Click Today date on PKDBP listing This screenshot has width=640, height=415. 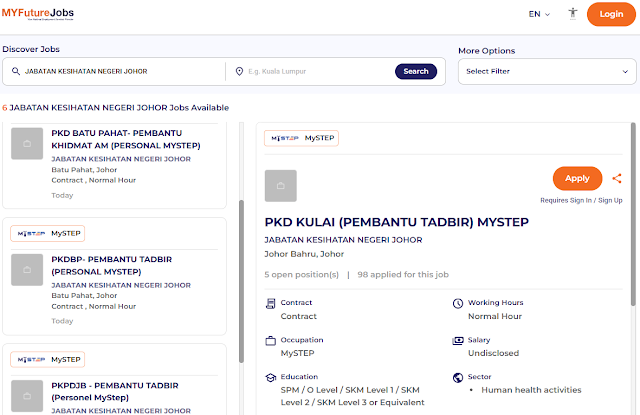pyautogui.click(x=62, y=321)
